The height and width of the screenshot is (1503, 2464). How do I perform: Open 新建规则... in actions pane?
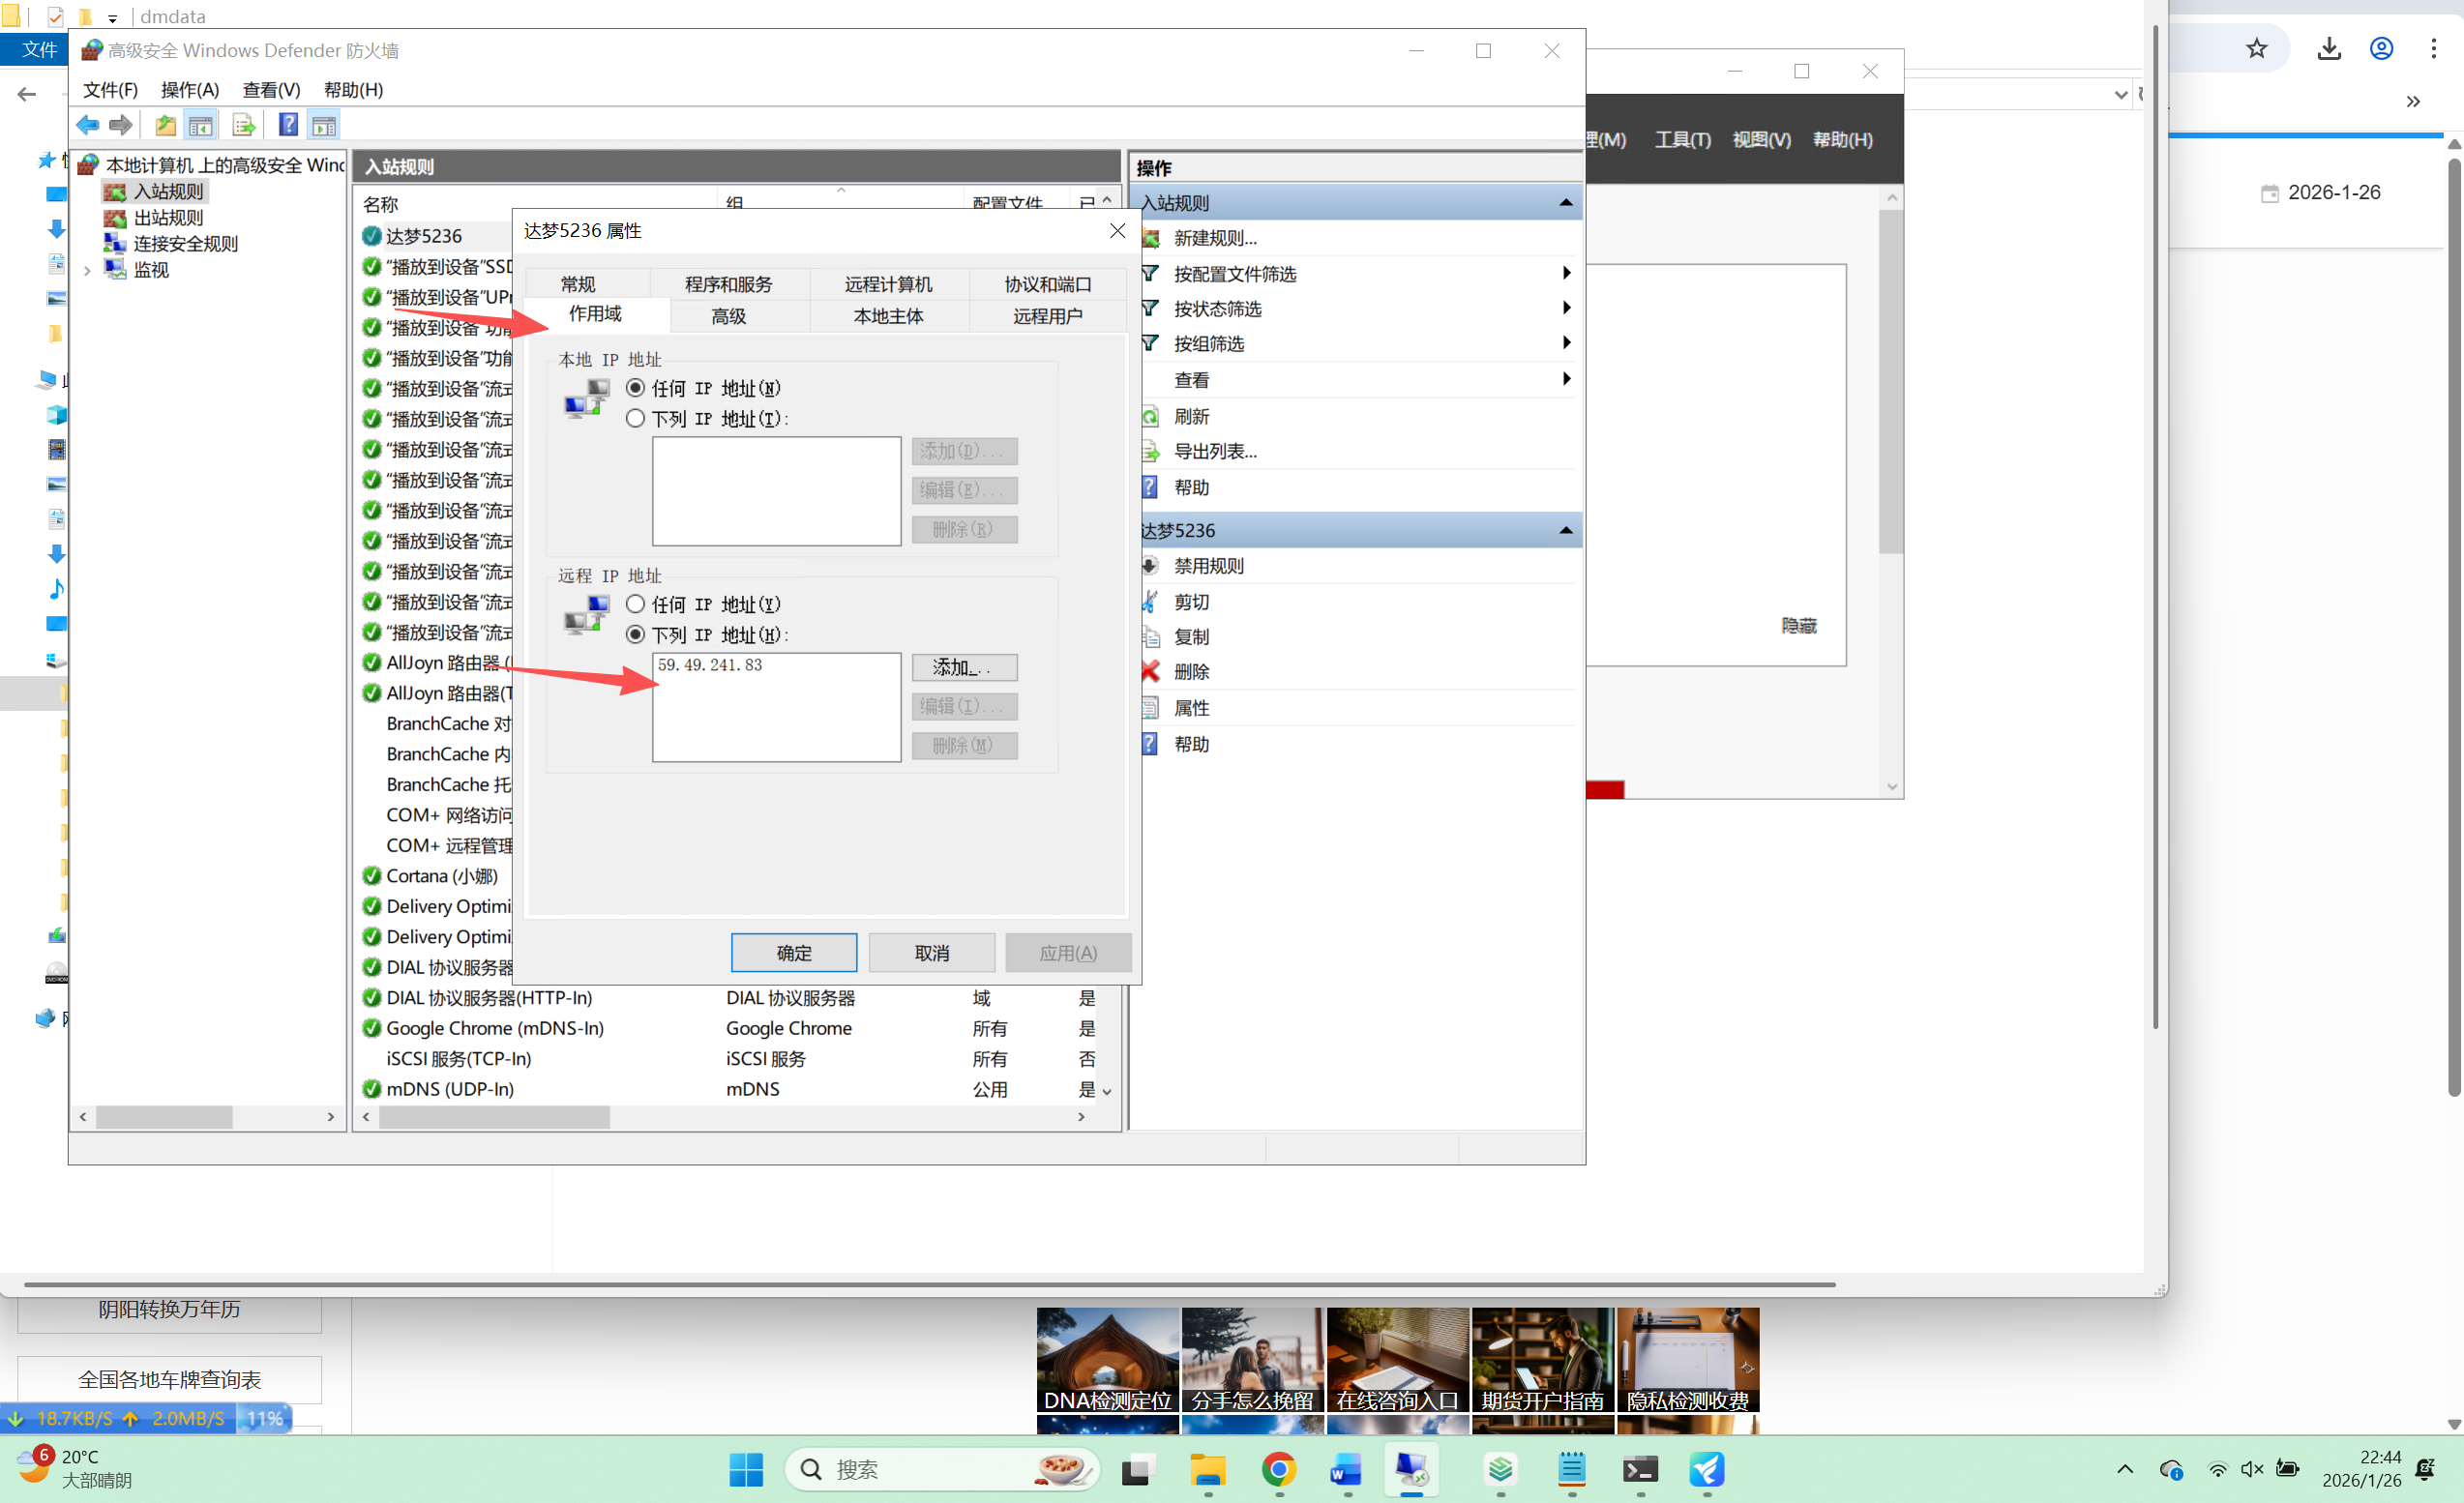pos(1215,238)
